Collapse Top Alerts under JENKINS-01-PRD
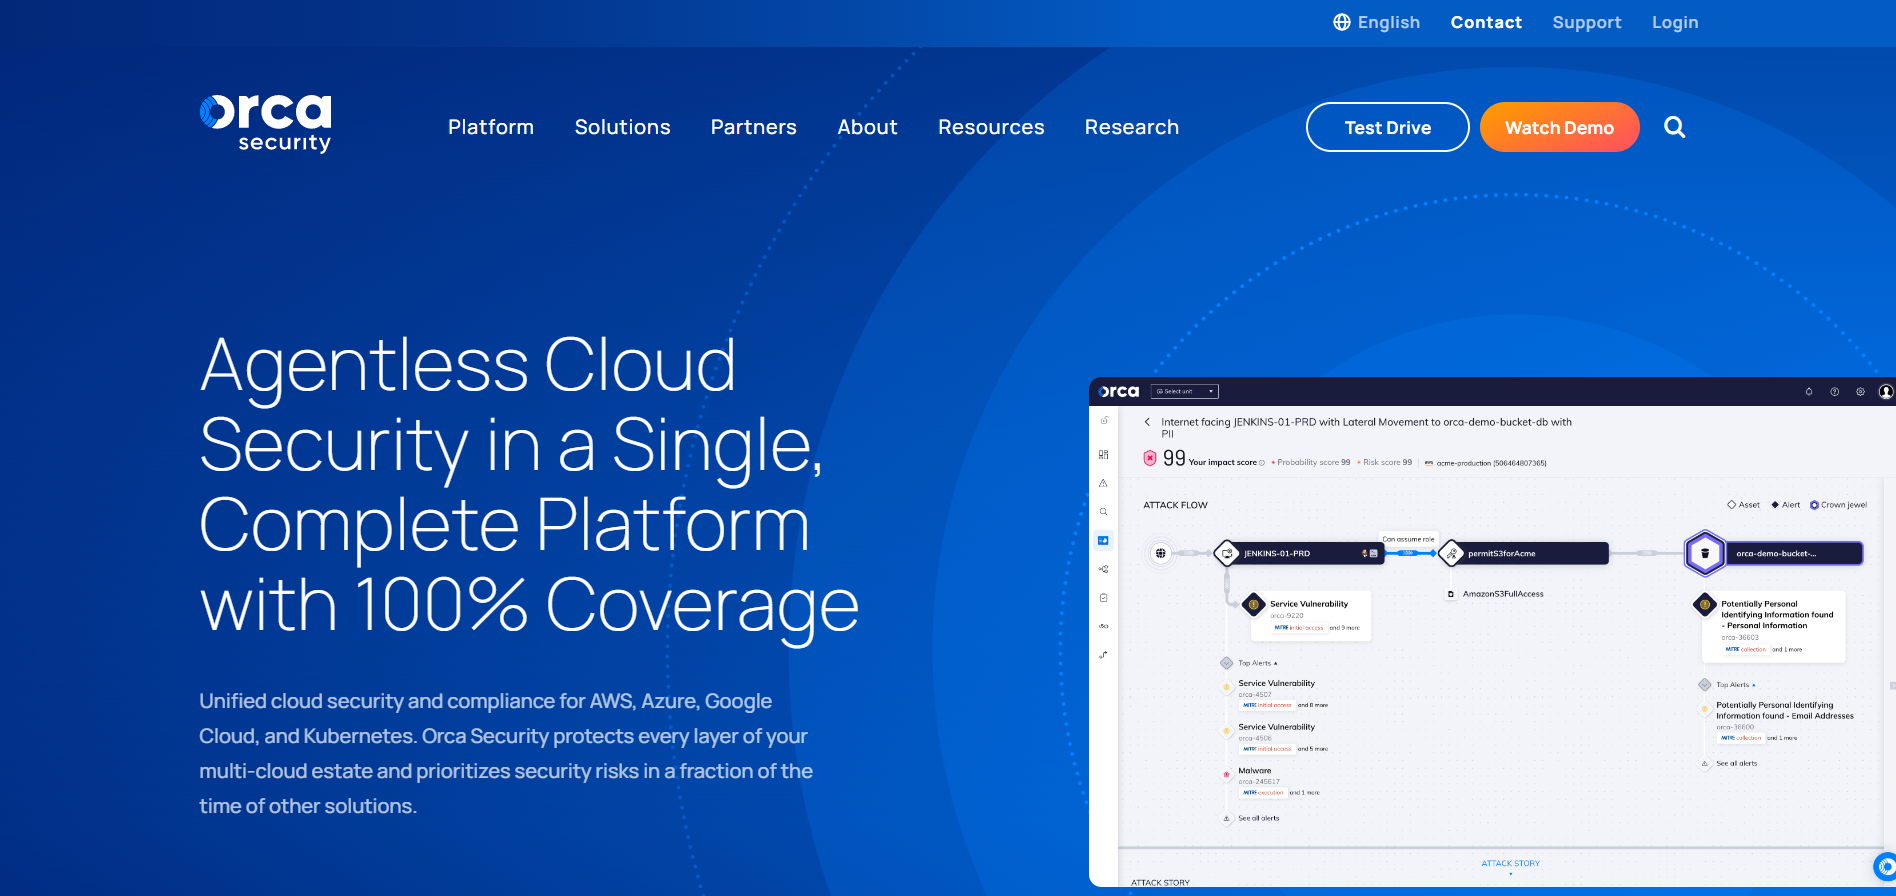1896x896 pixels. pos(1257,663)
